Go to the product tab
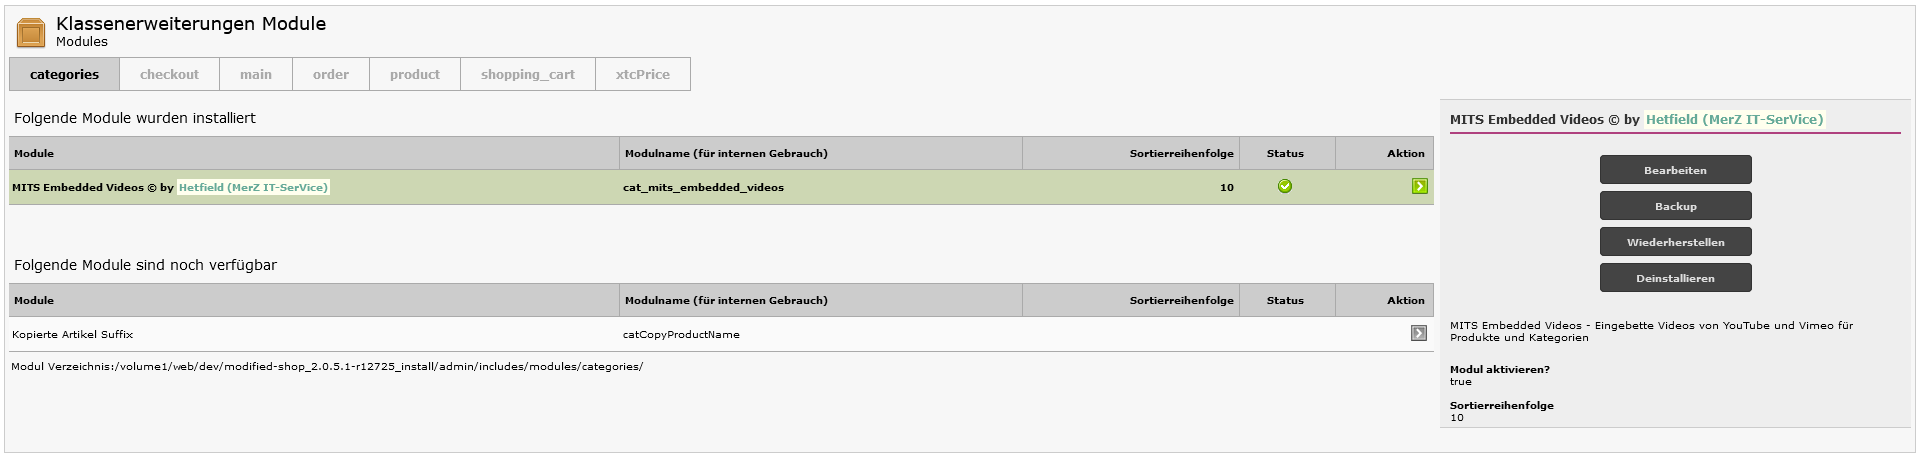The image size is (1919, 458). coord(415,74)
